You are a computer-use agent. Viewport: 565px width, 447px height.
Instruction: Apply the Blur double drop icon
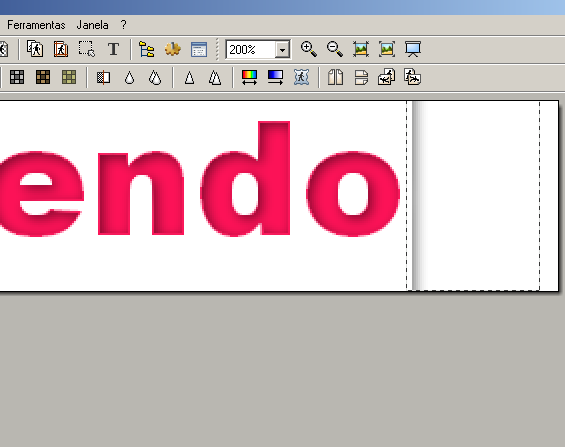coord(155,77)
